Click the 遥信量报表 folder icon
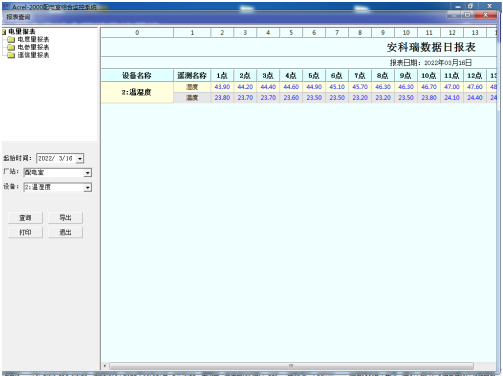 pyautogui.click(x=11, y=55)
